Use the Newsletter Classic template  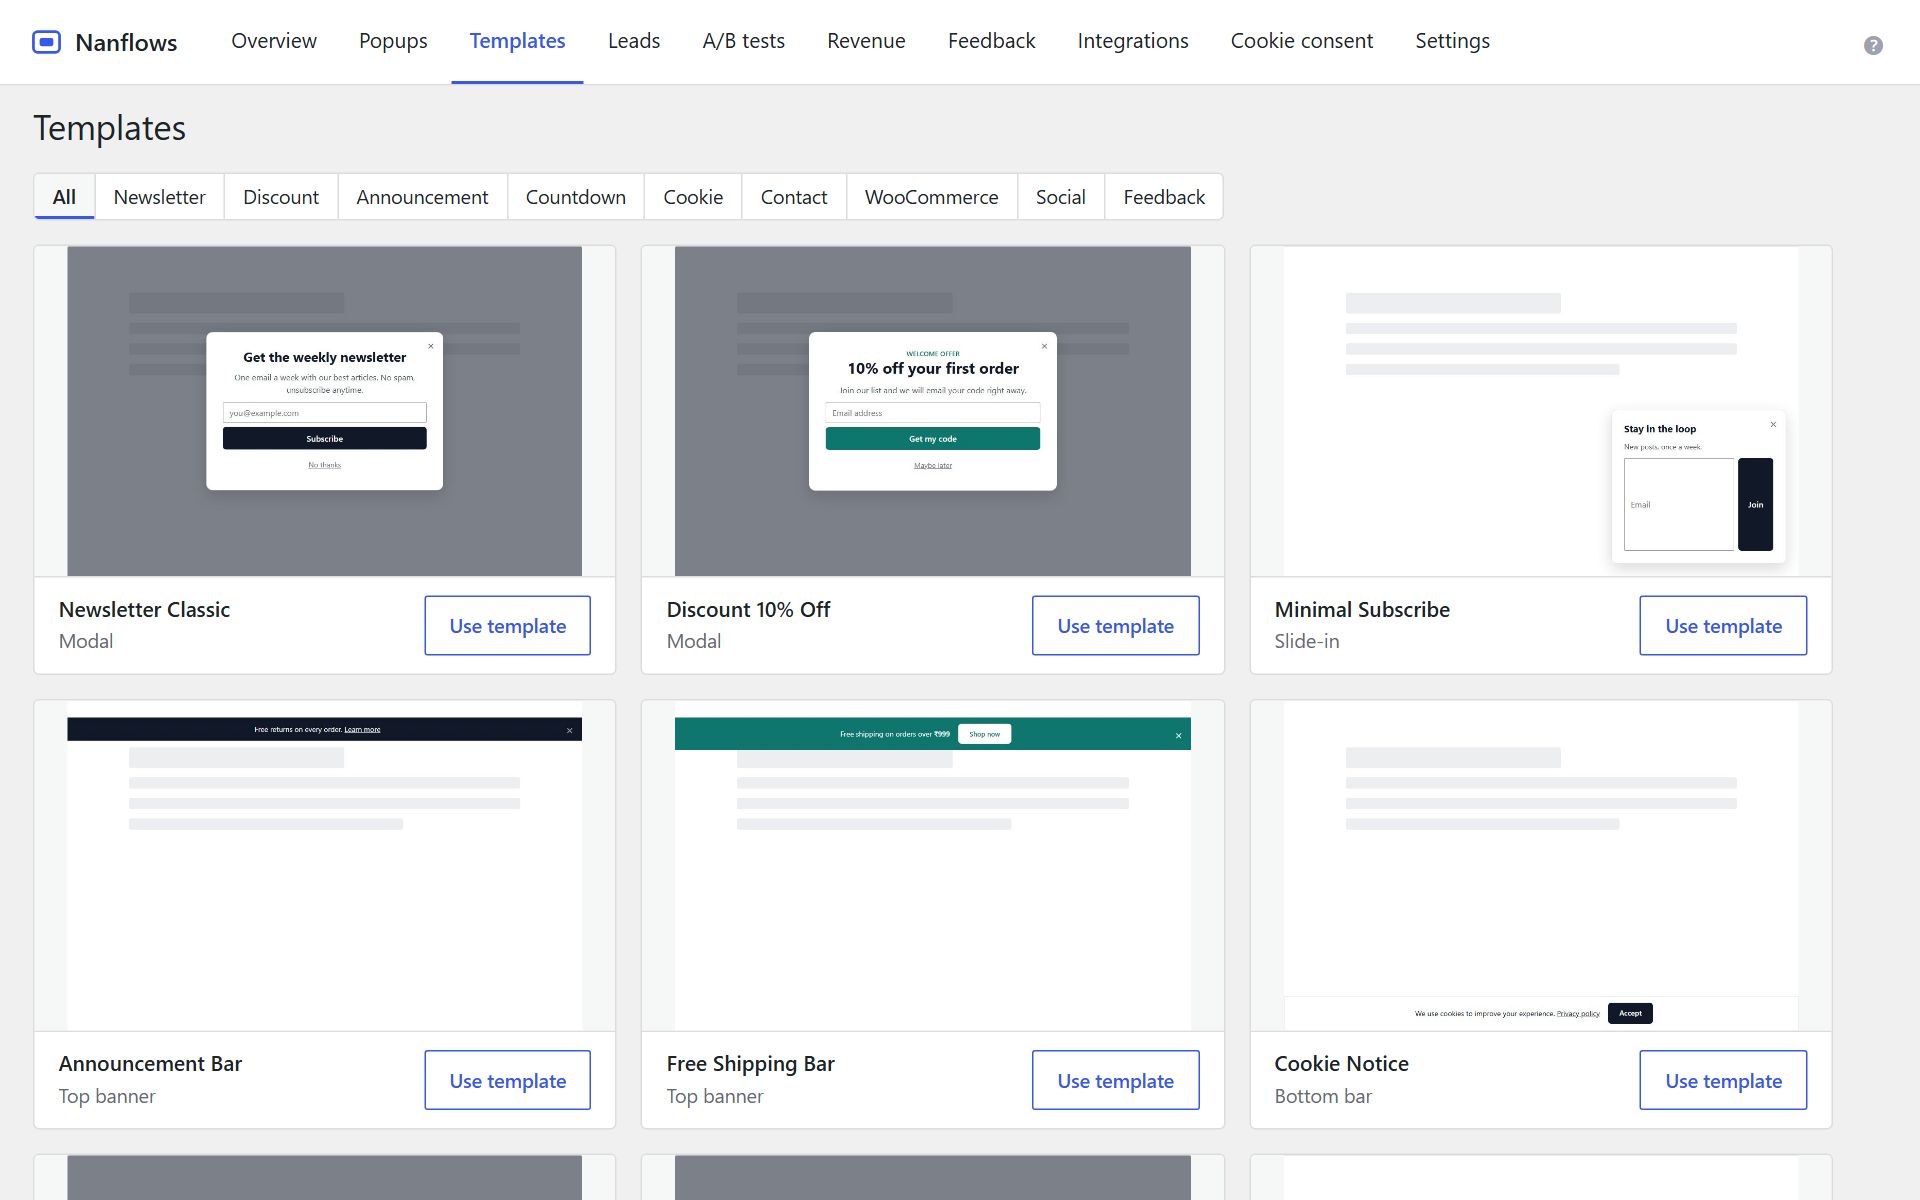tap(507, 626)
